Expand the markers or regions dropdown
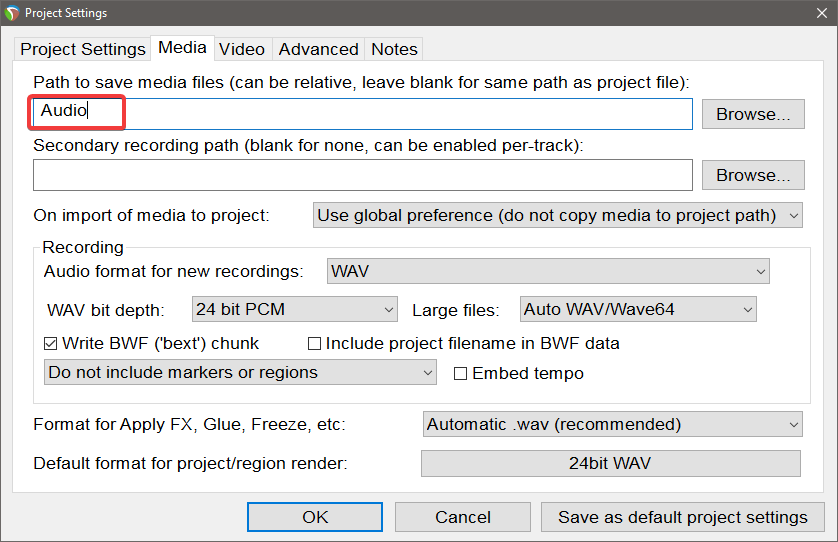 [x=240, y=372]
